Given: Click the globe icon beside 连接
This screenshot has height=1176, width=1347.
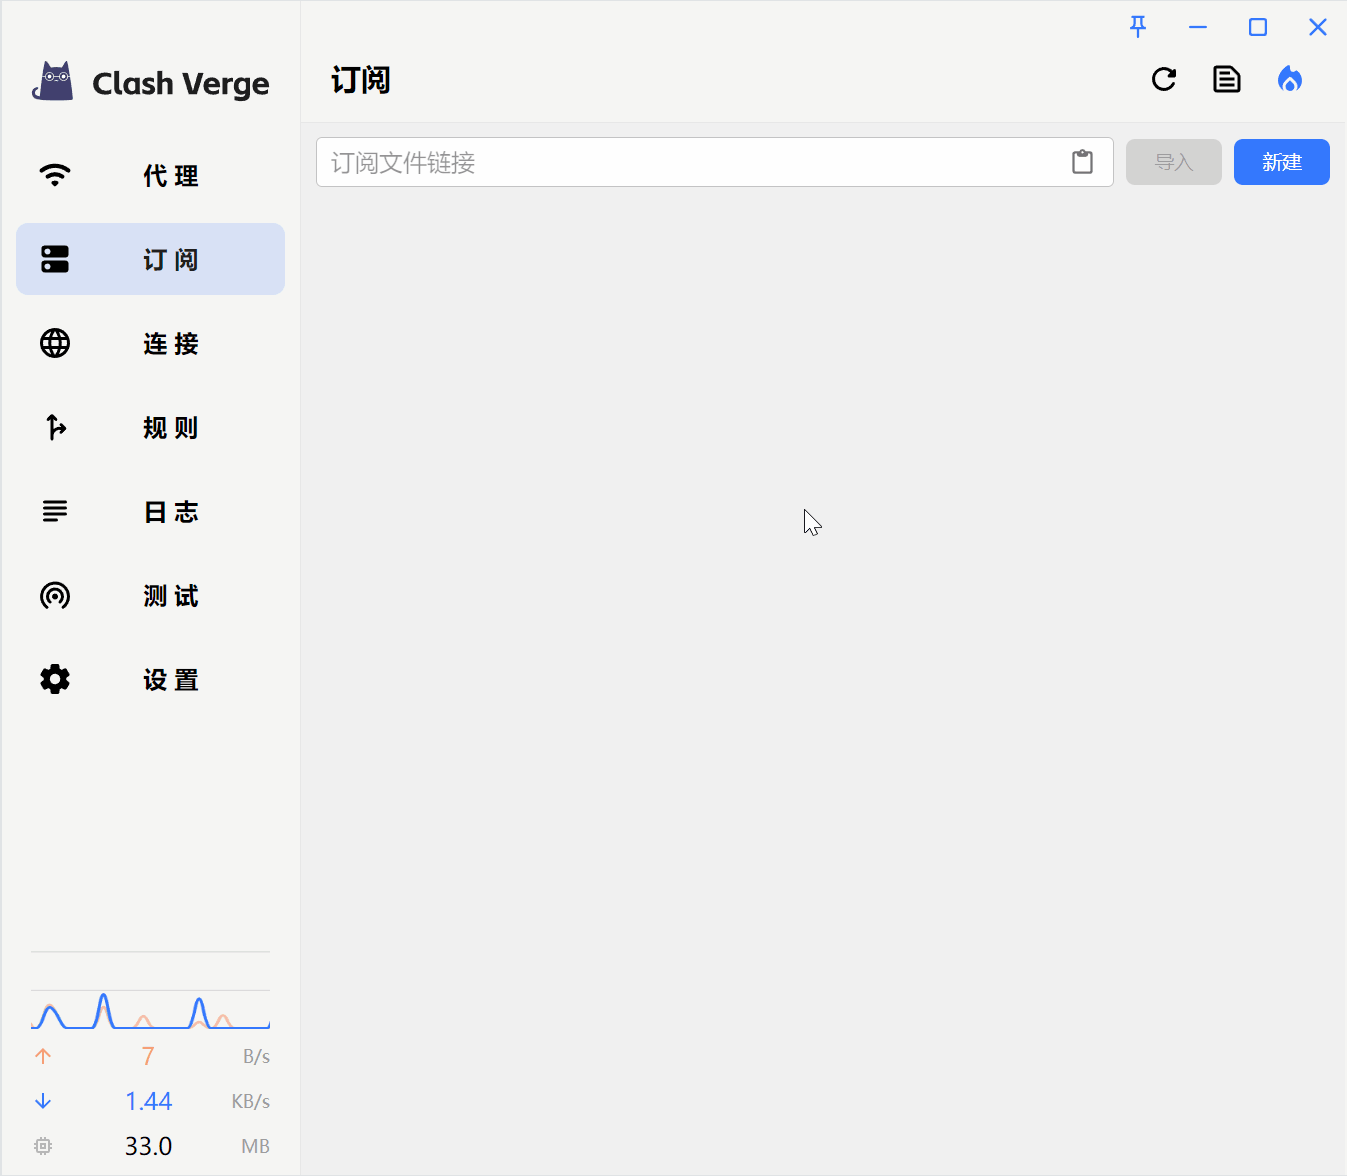Looking at the screenshot, I should pos(55,343).
